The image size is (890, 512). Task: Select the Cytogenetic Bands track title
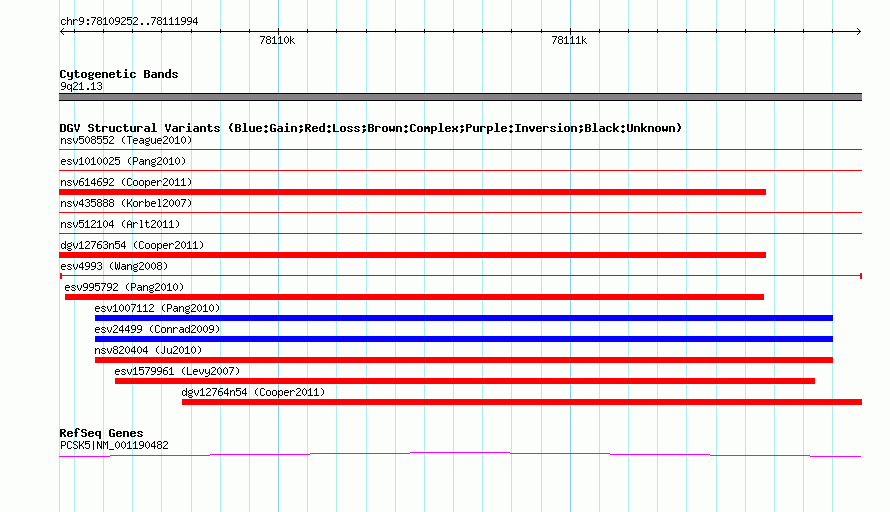tap(119, 74)
